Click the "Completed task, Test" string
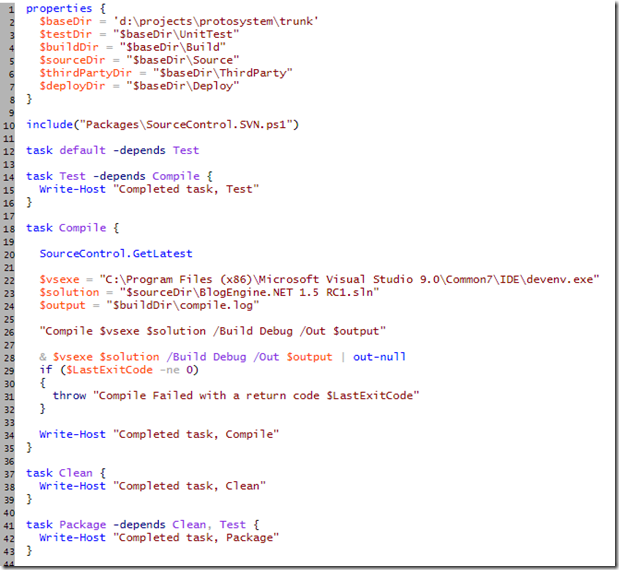The width and height of the screenshot is (619, 570). pyautogui.click(x=187, y=189)
